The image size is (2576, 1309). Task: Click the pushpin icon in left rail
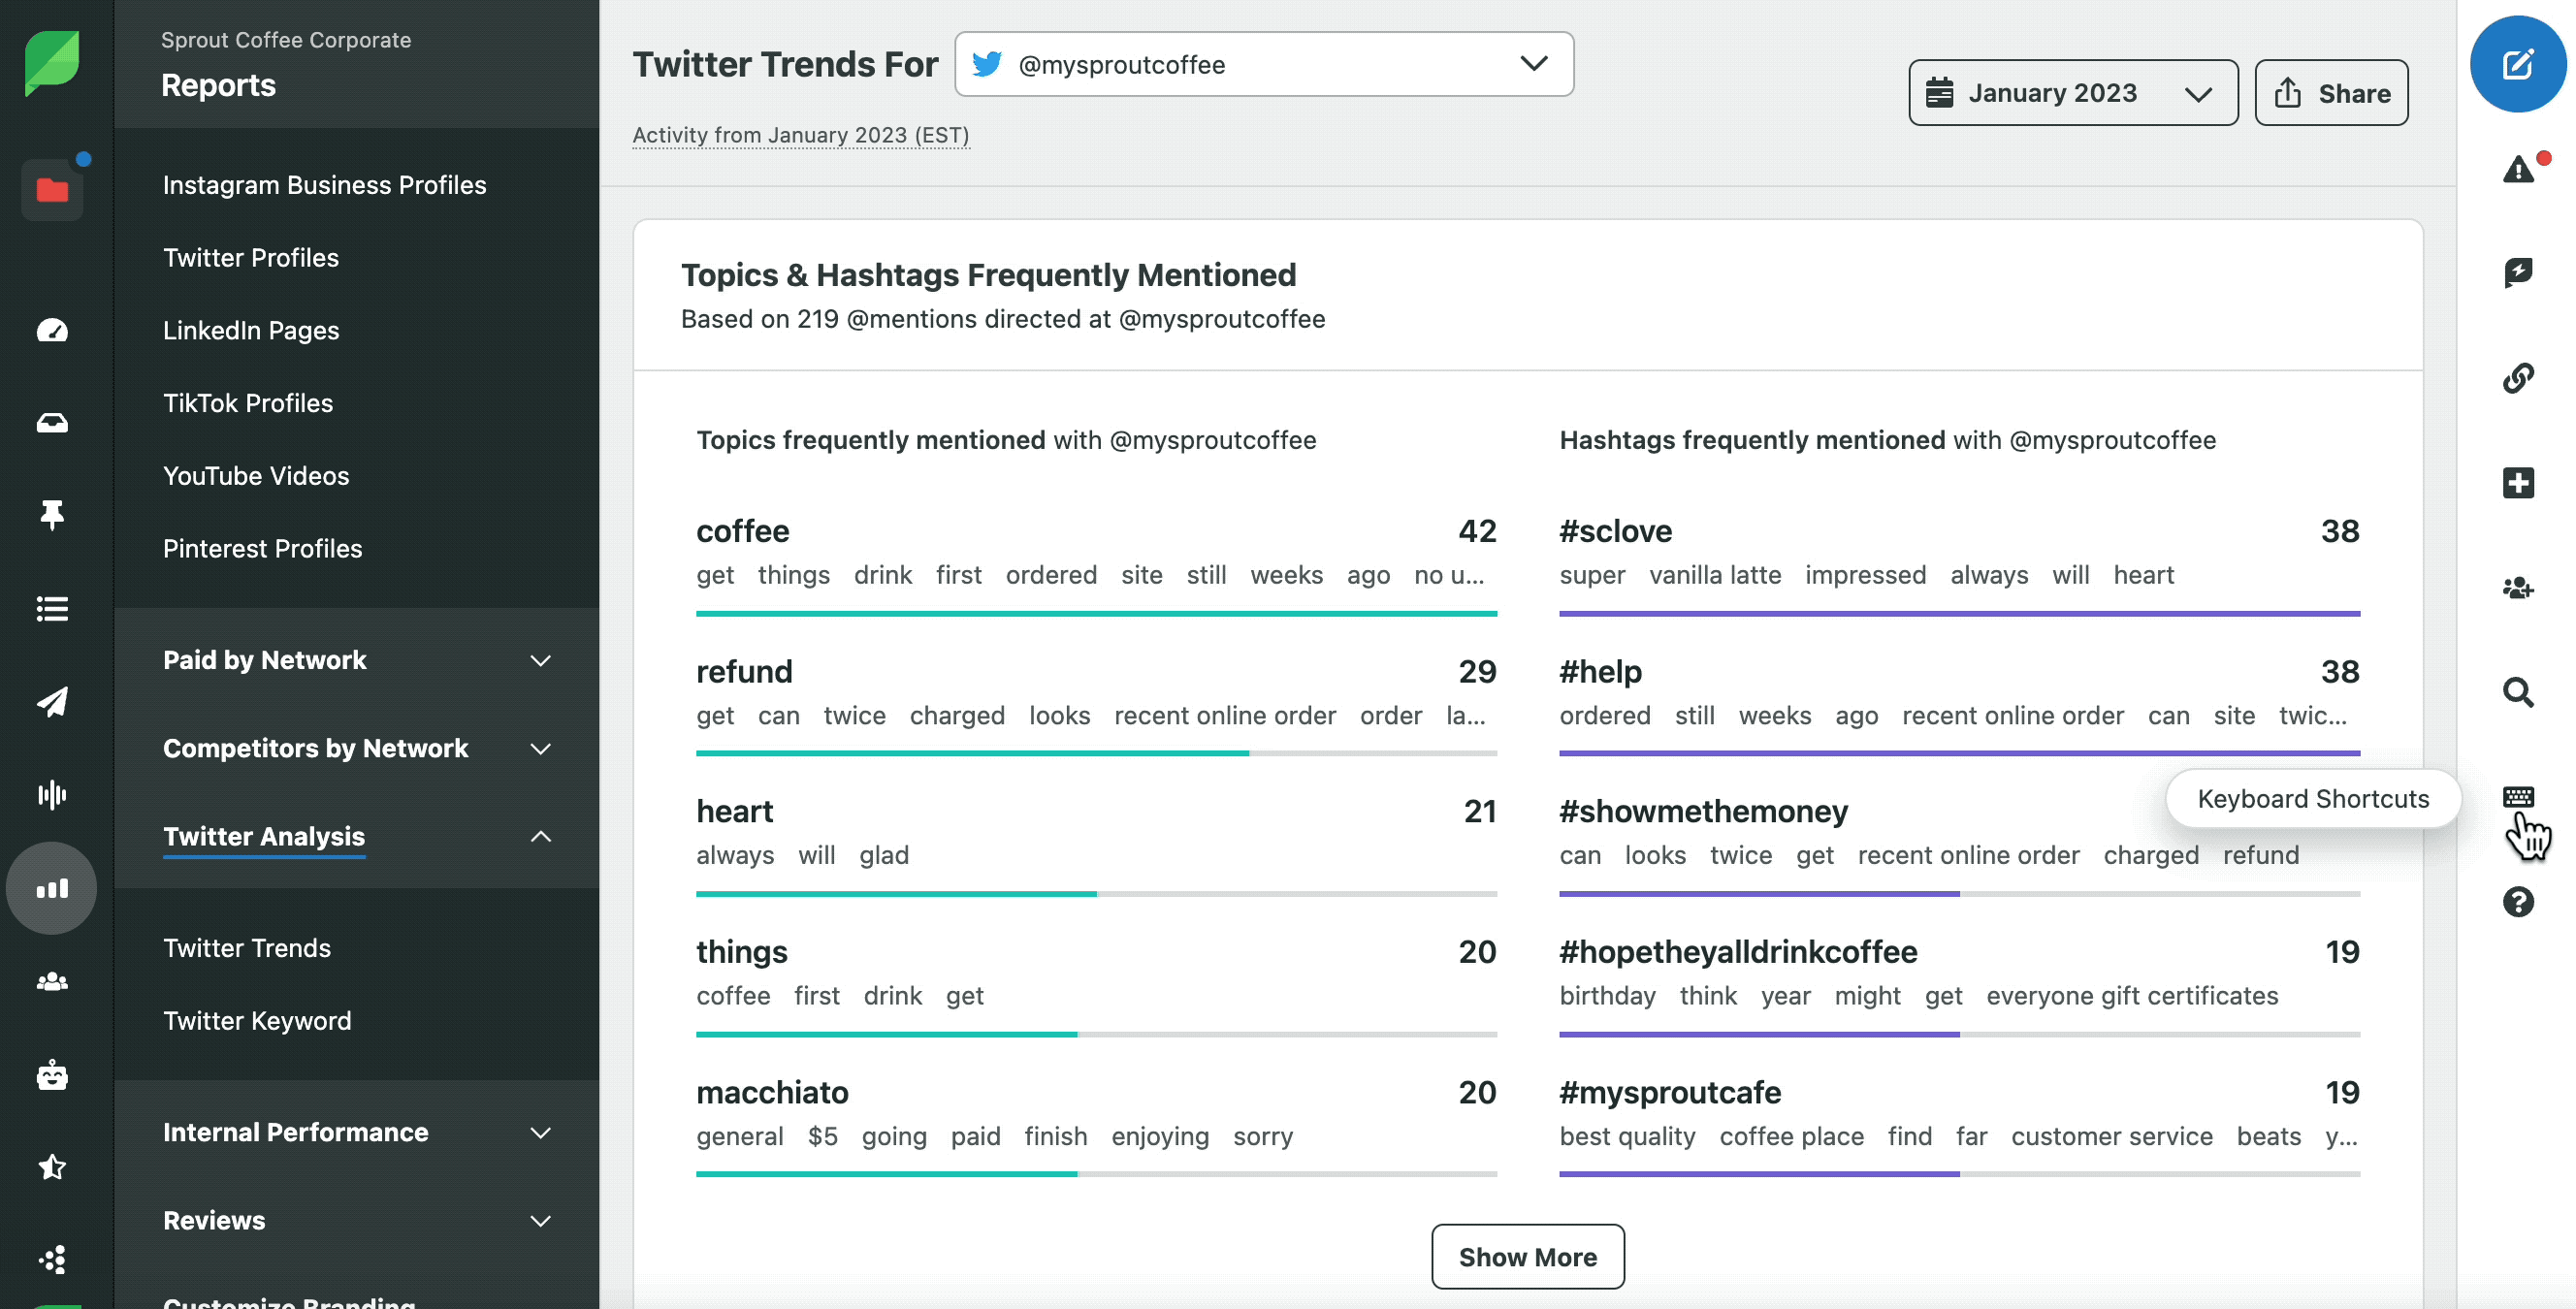pyautogui.click(x=52, y=515)
